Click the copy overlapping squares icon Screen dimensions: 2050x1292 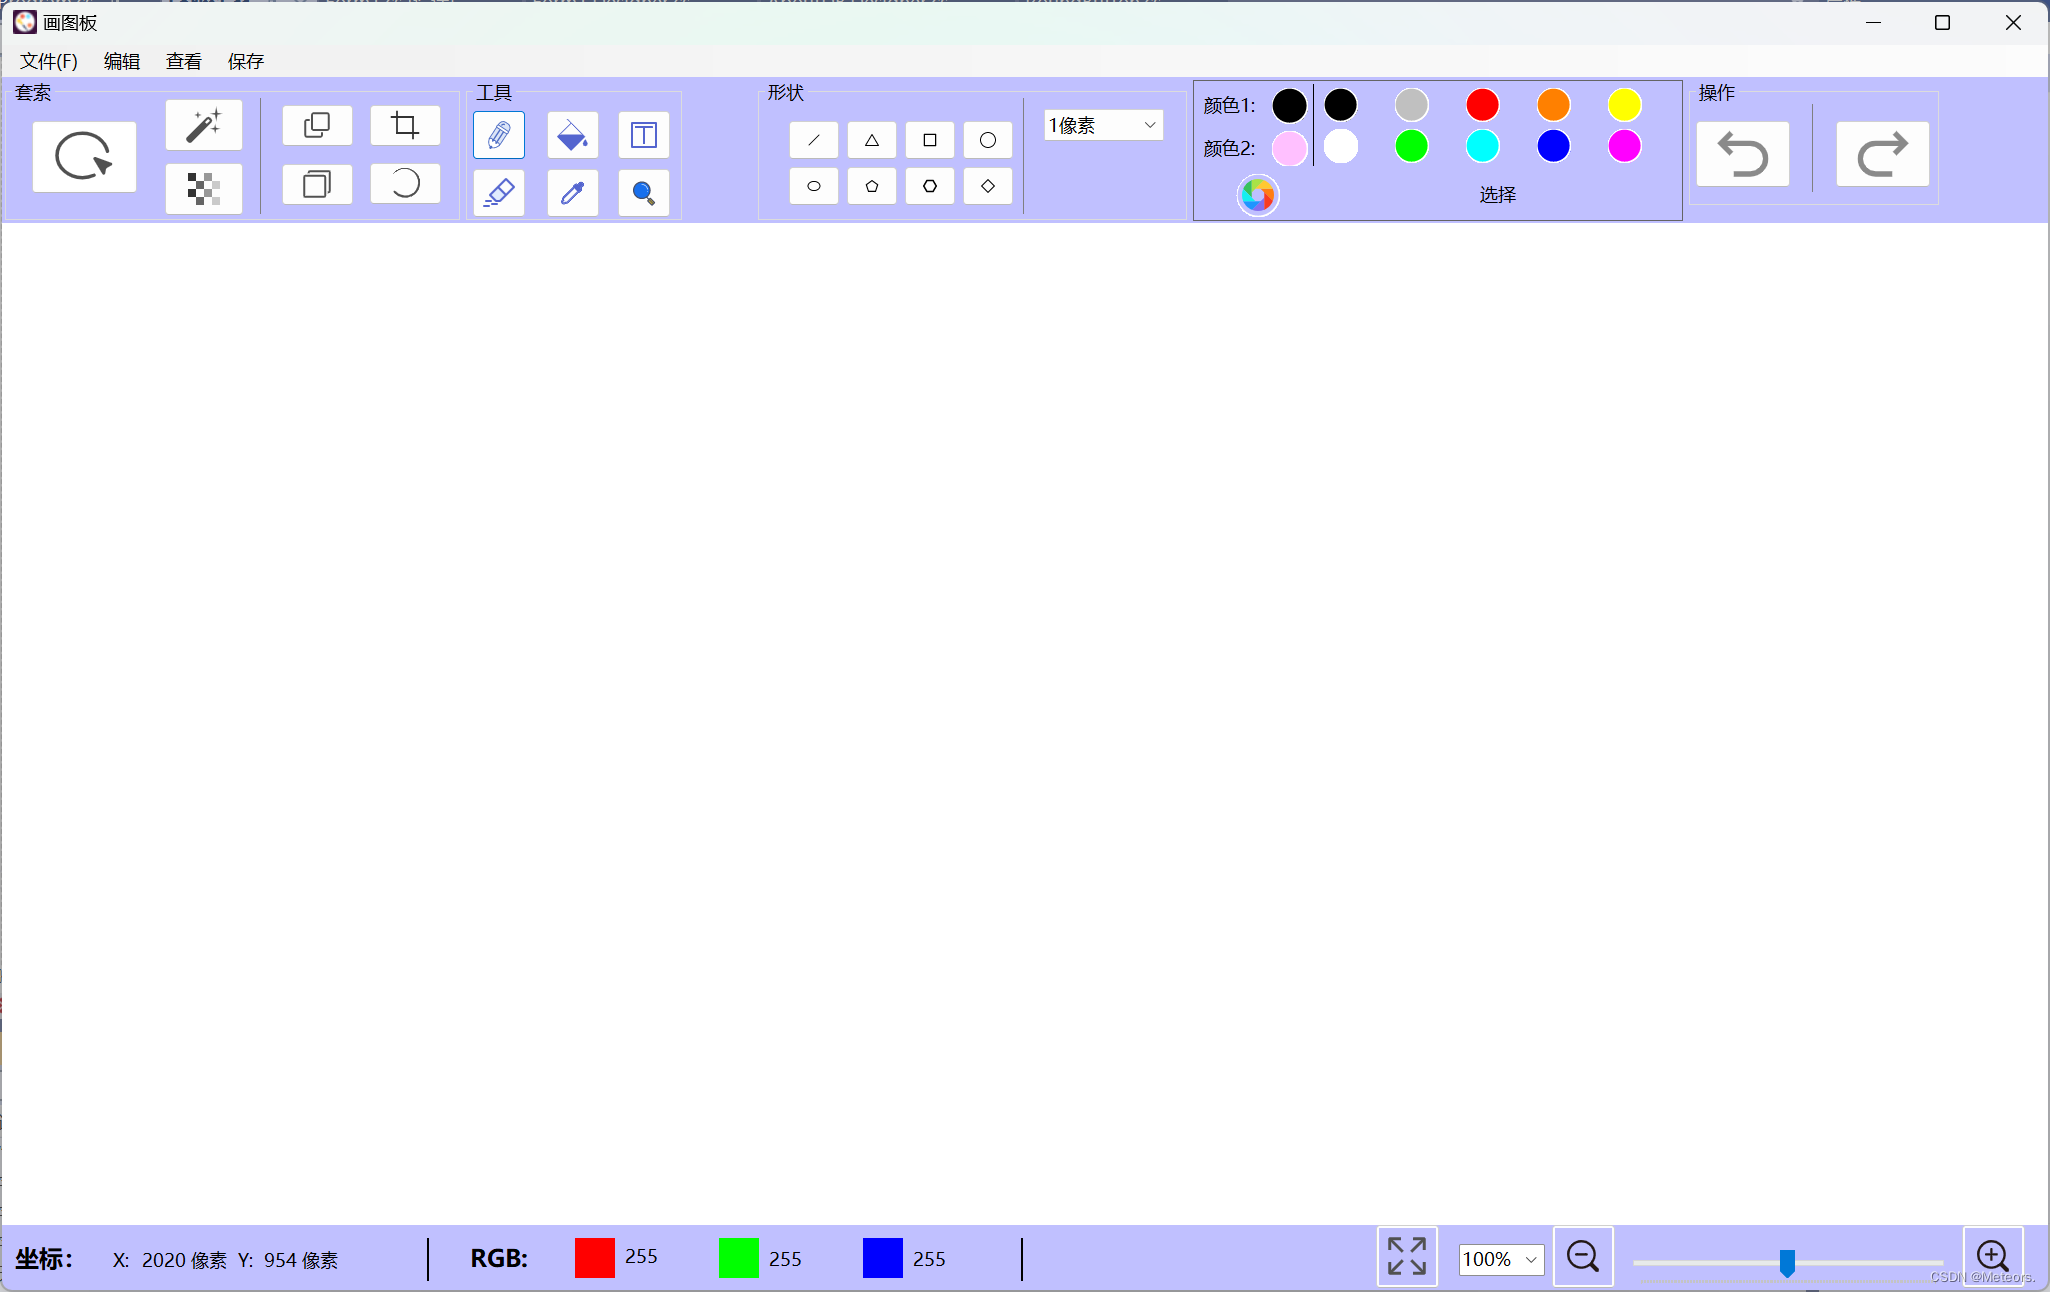click(317, 125)
